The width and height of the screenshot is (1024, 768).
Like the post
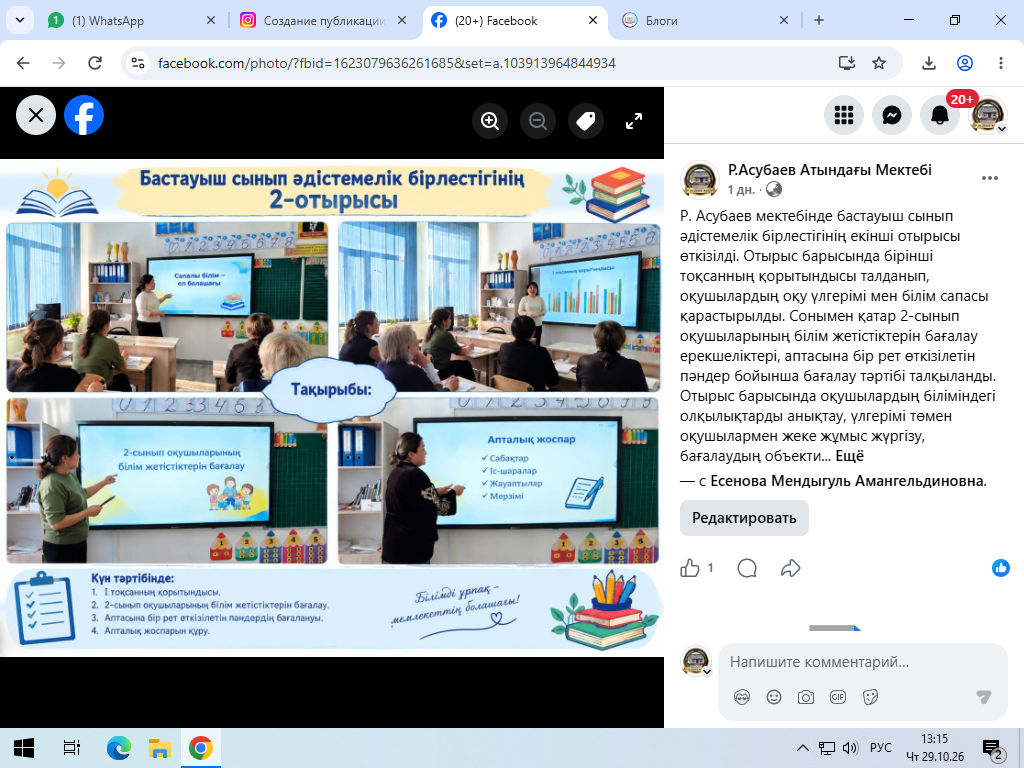click(x=690, y=568)
